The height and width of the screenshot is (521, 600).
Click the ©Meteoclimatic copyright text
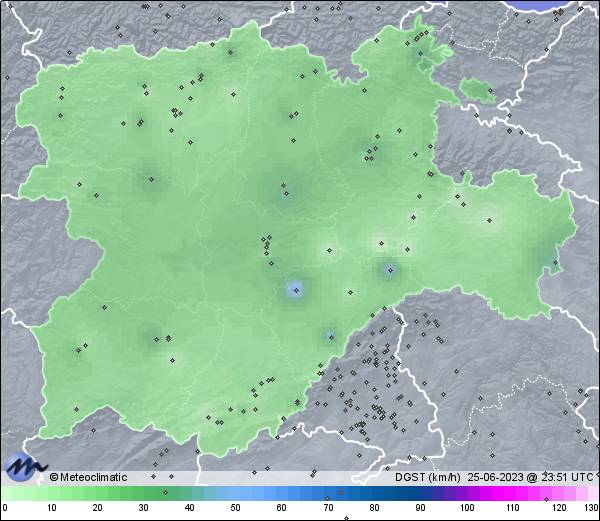coord(88,477)
